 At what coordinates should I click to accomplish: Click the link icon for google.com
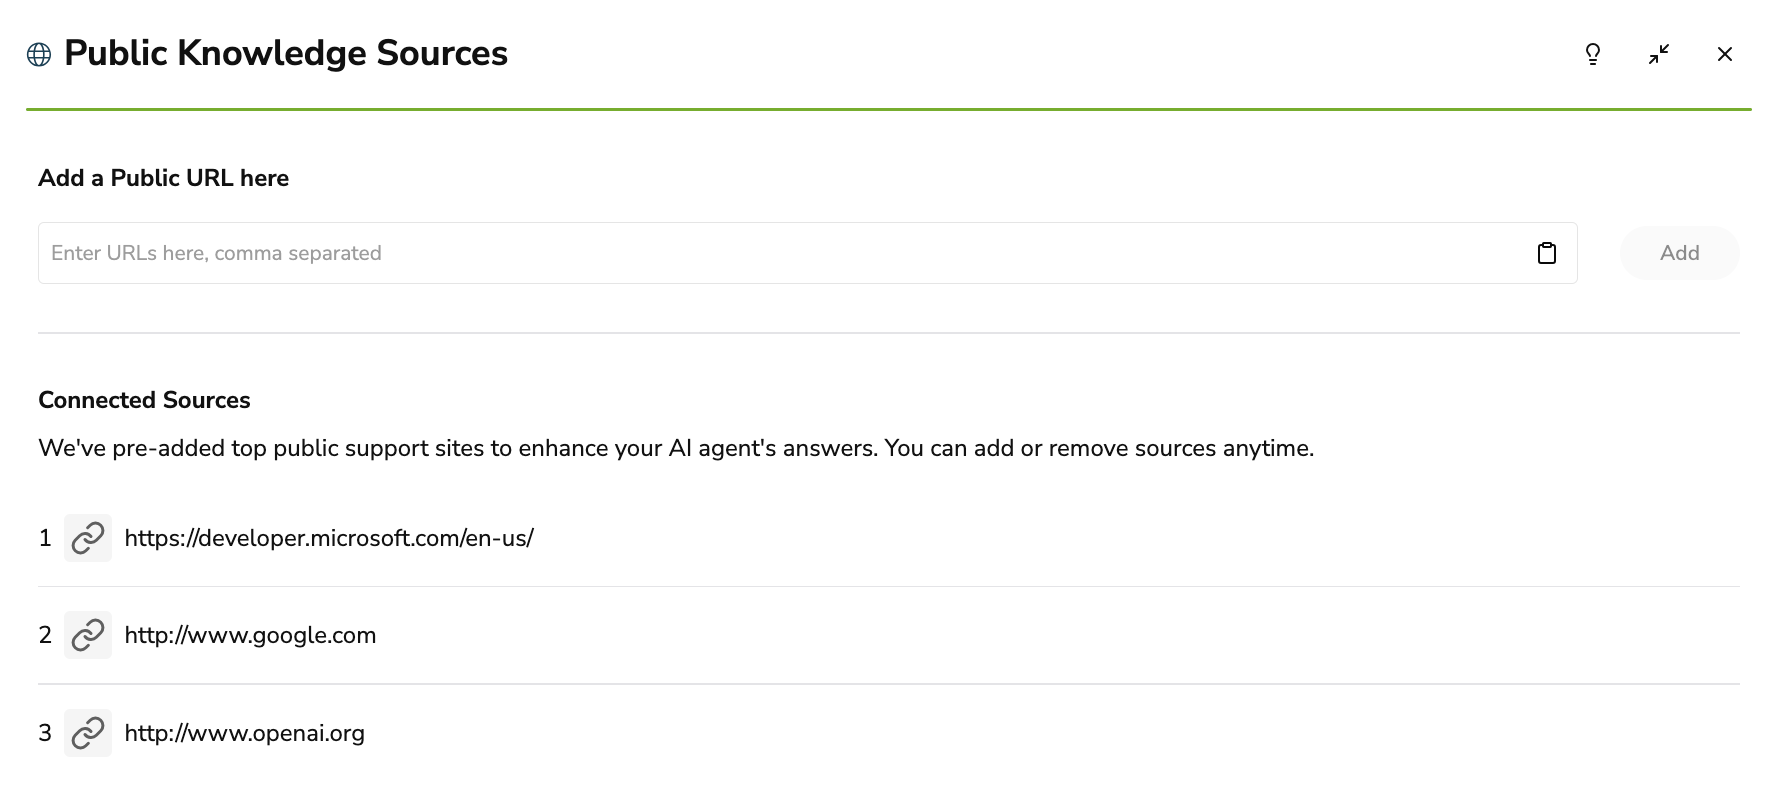pos(88,635)
